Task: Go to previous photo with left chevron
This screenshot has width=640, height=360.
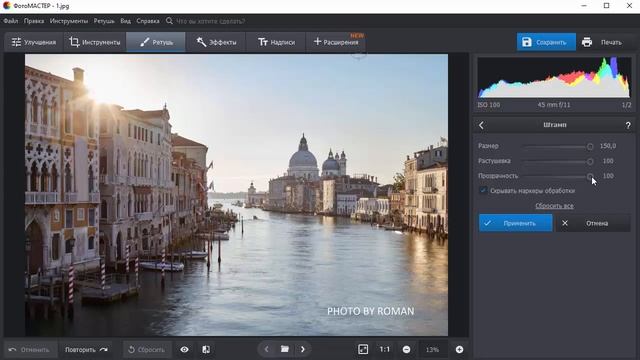Action: pos(267,349)
